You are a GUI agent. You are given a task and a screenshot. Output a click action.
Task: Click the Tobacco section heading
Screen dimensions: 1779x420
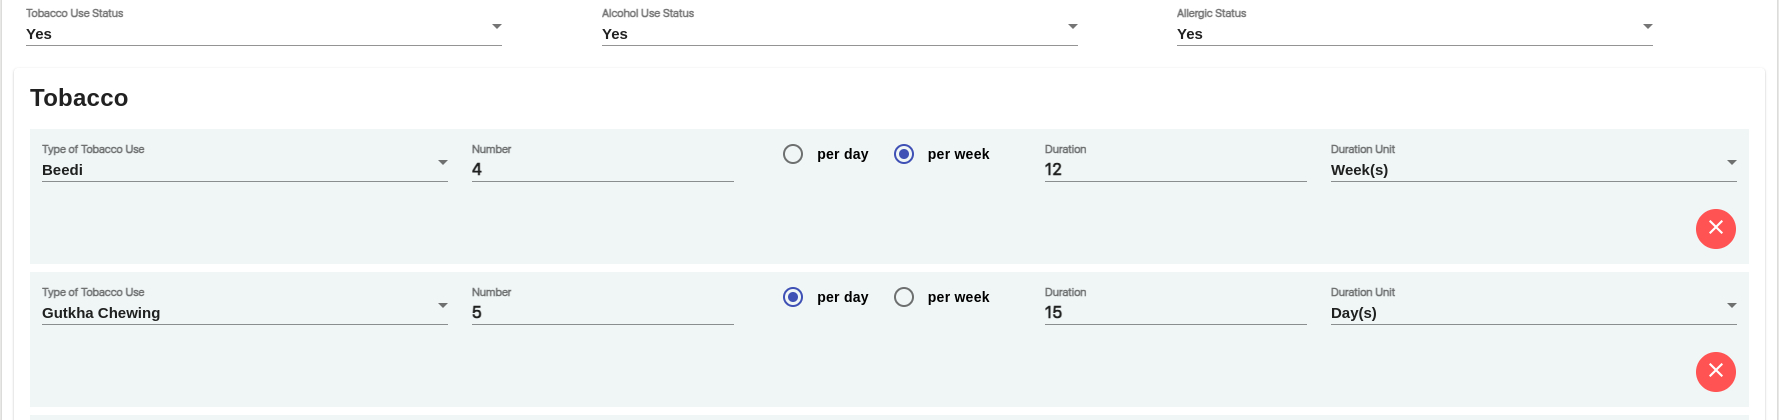tap(79, 98)
